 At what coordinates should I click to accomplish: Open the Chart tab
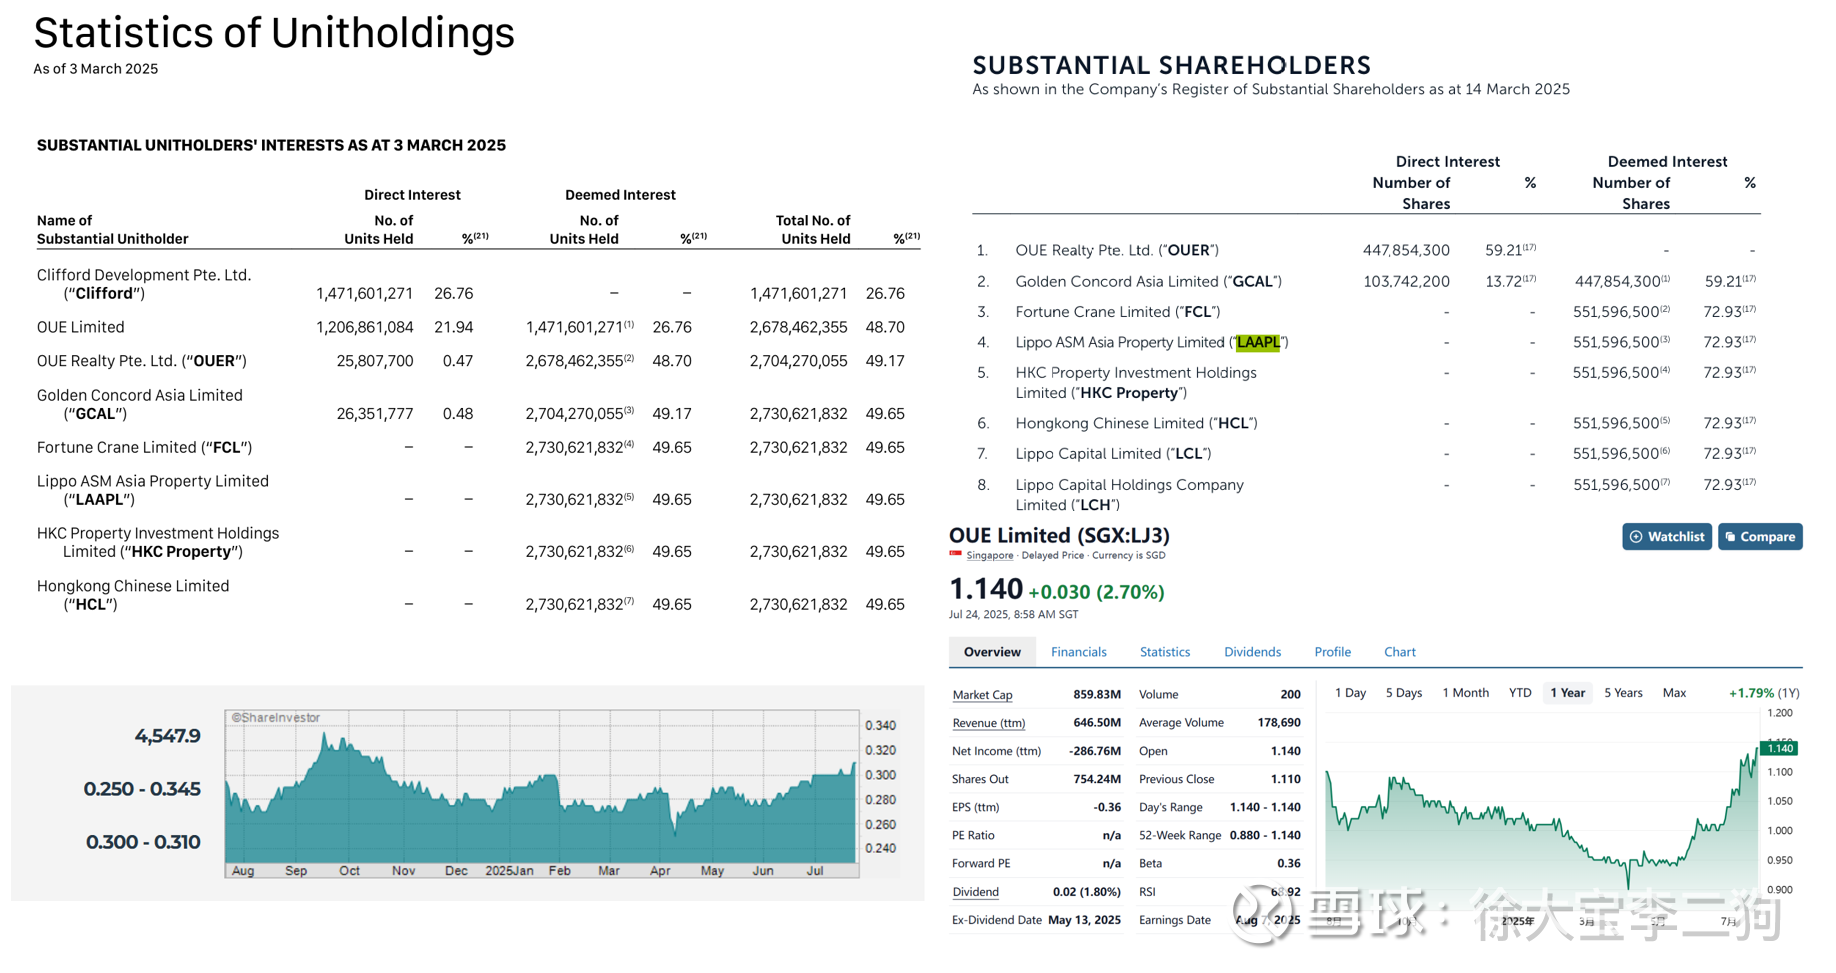click(1399, 652)
